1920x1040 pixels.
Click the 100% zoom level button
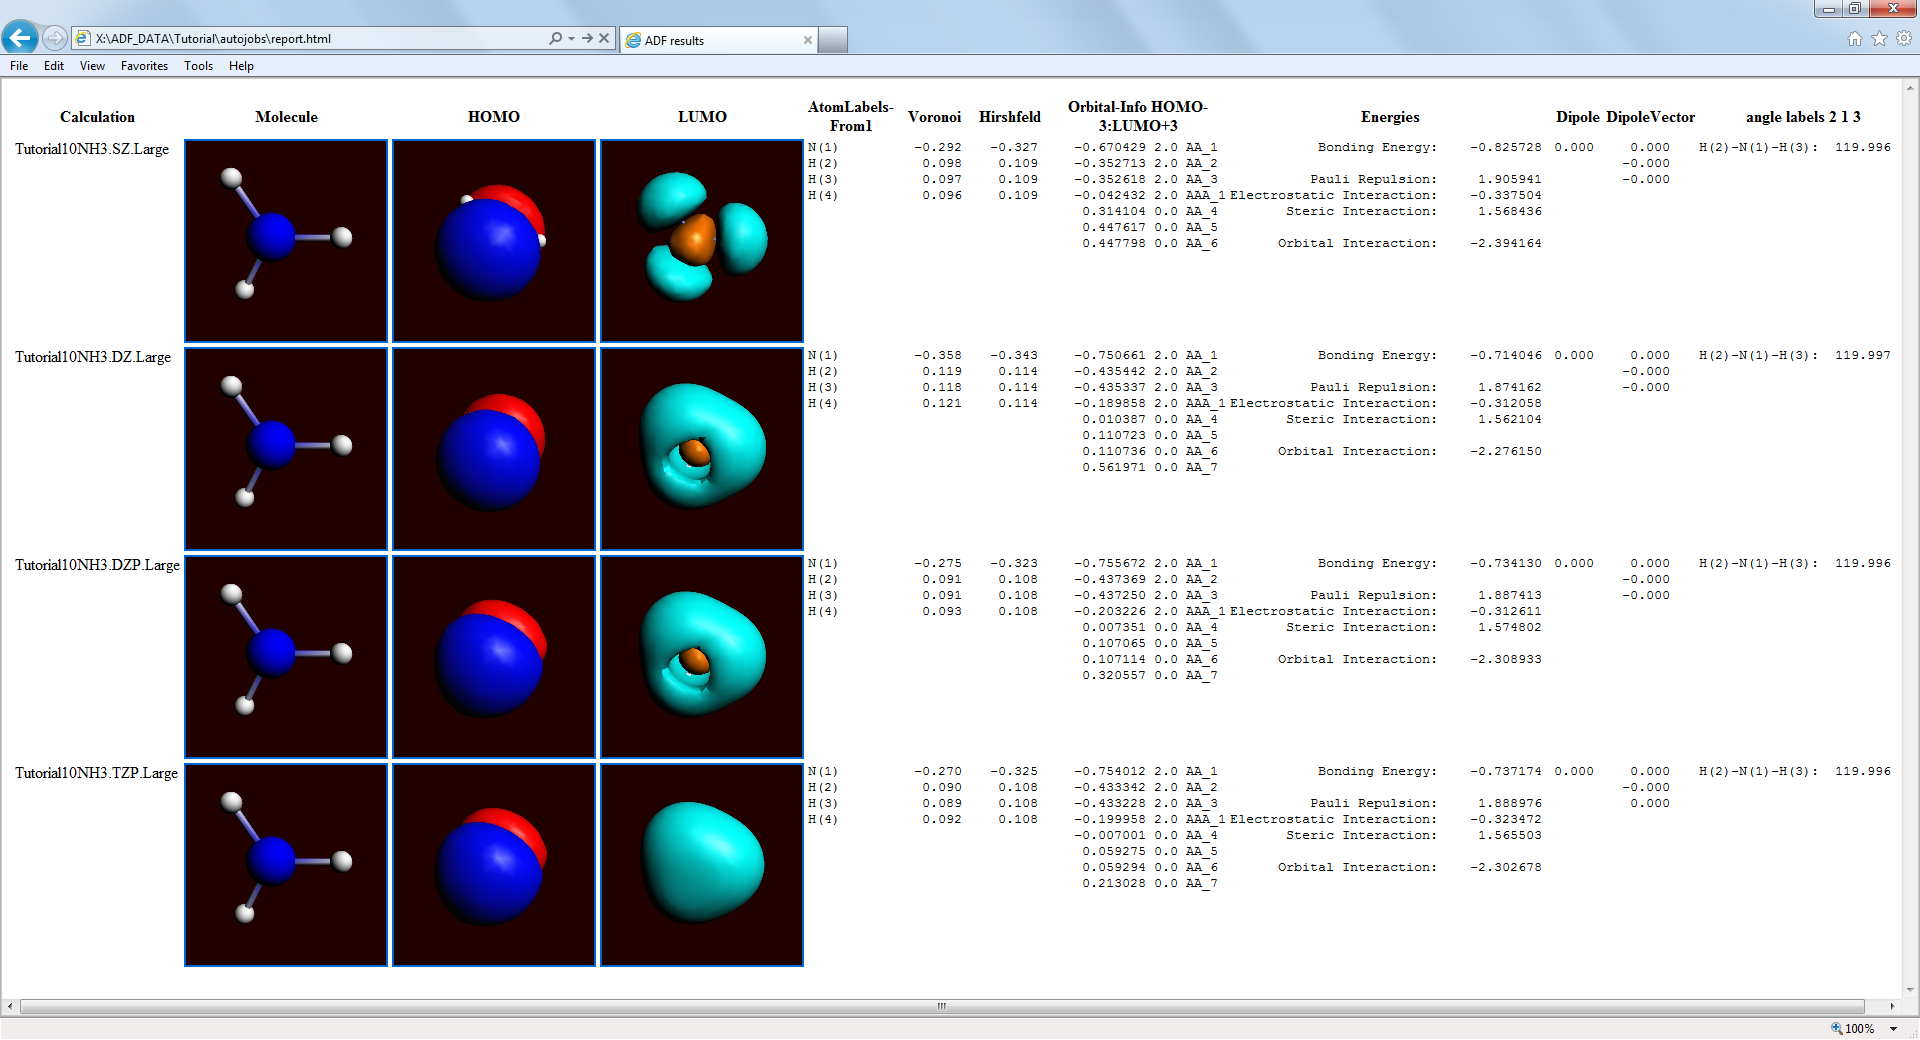pyautogui.click(x=1853, y=1028)
